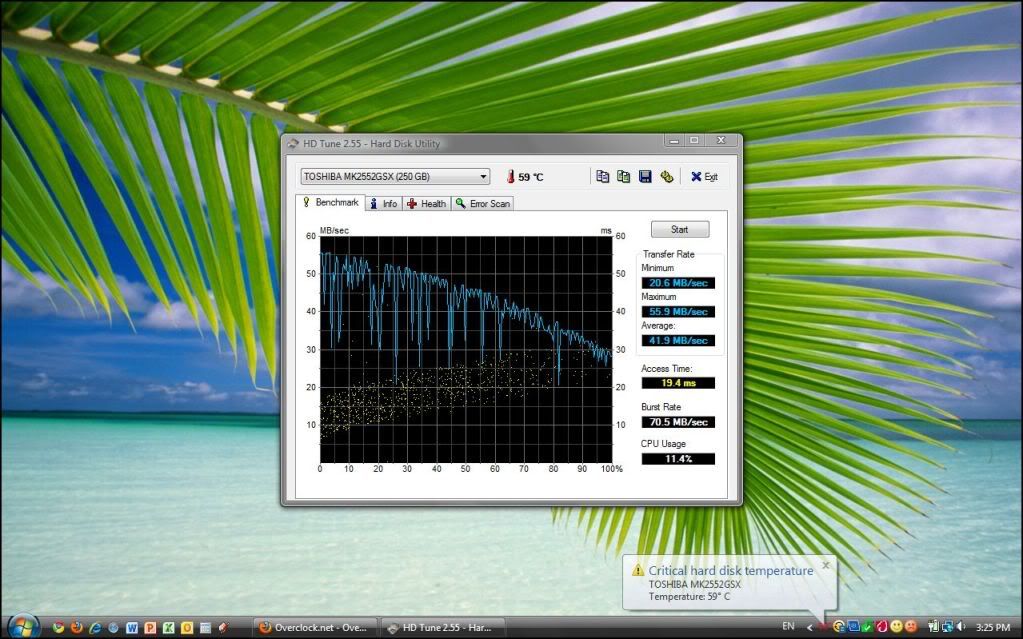Copy screenshot to clipboard in HD Tune
This screenshot has width=1023, height=639.
pos(623,176)
